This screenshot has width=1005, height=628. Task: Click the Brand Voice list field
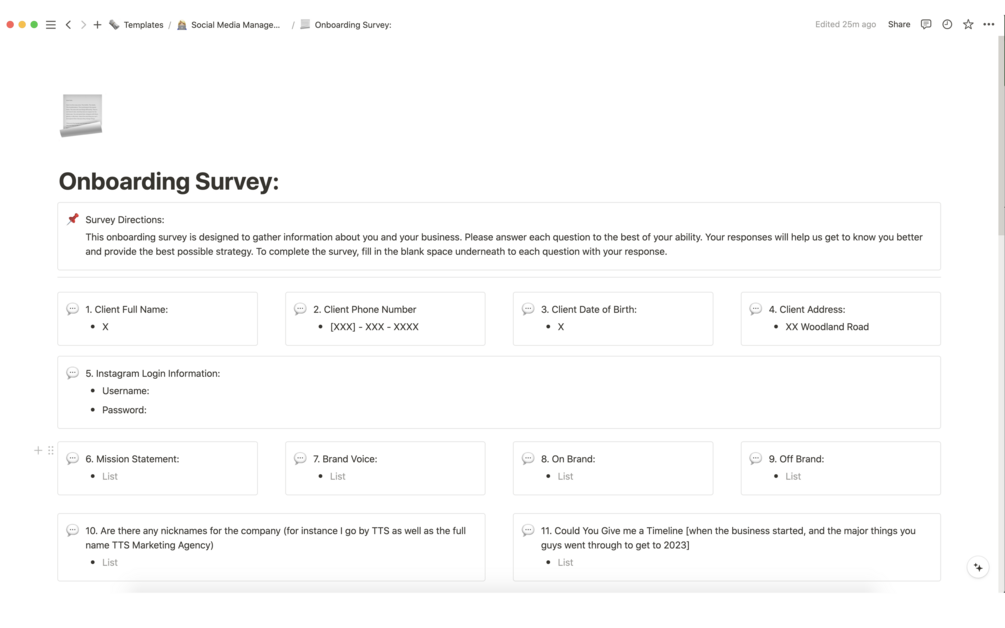[x=338, y=477]
